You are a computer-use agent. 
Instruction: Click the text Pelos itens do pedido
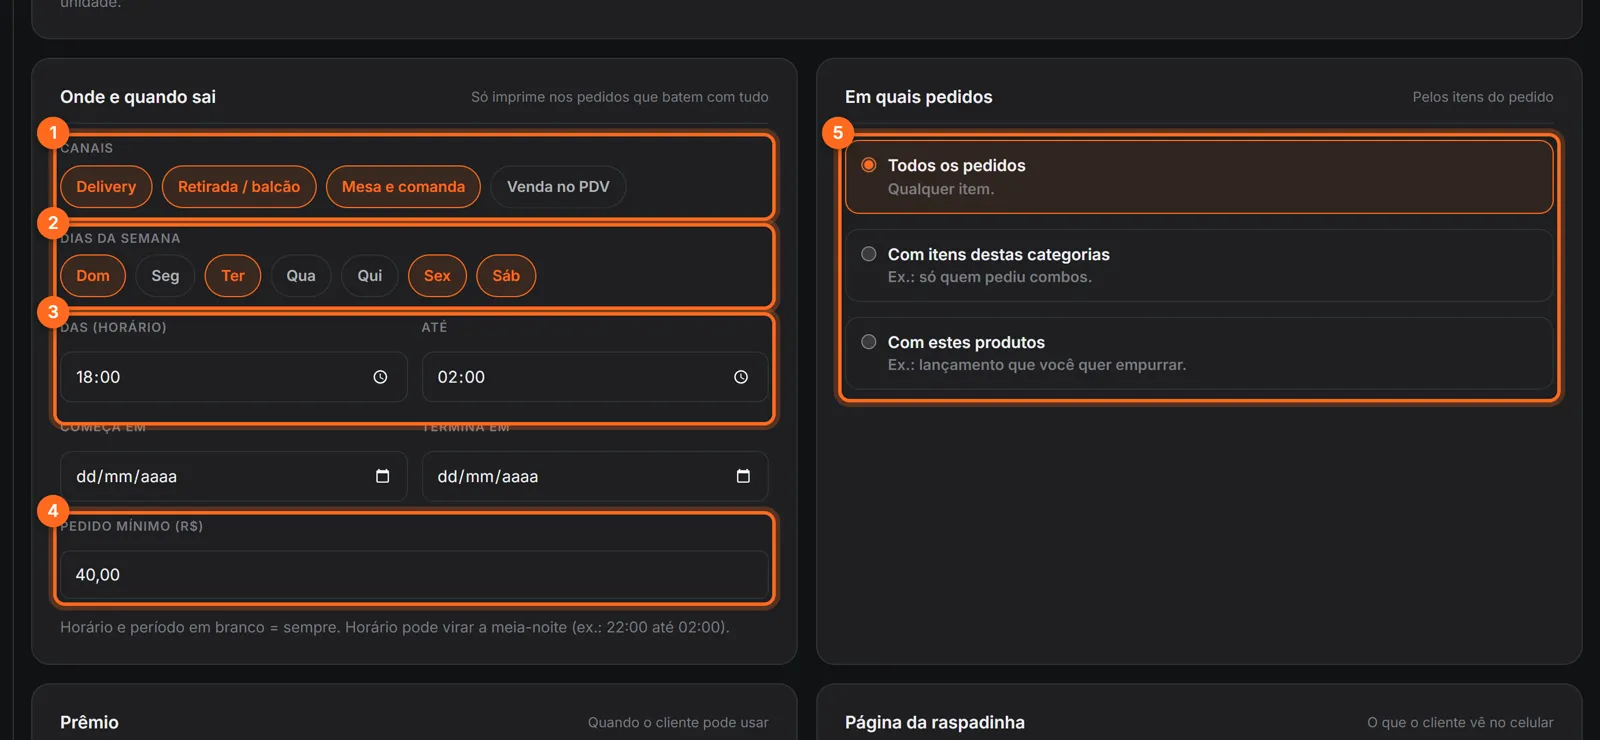coord(1483,97)
